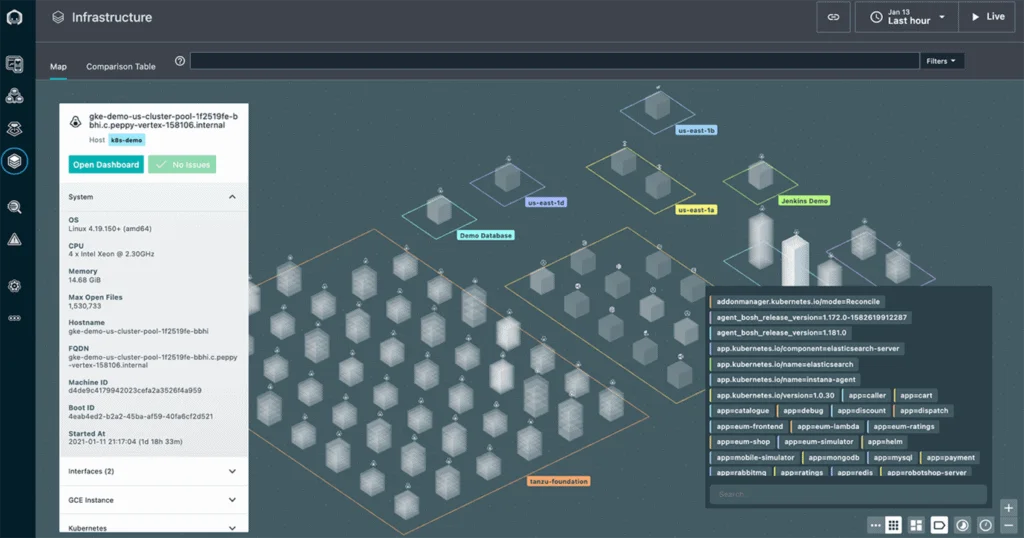The height and width of the screenshot is (538, 1024).
Task: Select the app=payment tag
Action: pyautogui.click(x=950, y=458)
